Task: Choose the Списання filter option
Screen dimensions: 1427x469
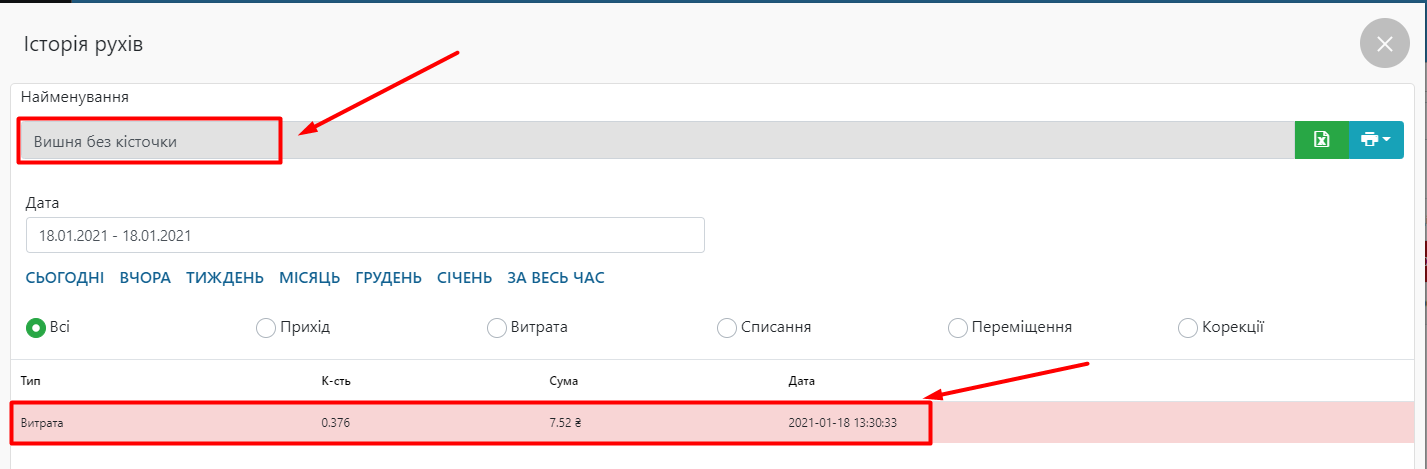Action: tap(727, 328)
